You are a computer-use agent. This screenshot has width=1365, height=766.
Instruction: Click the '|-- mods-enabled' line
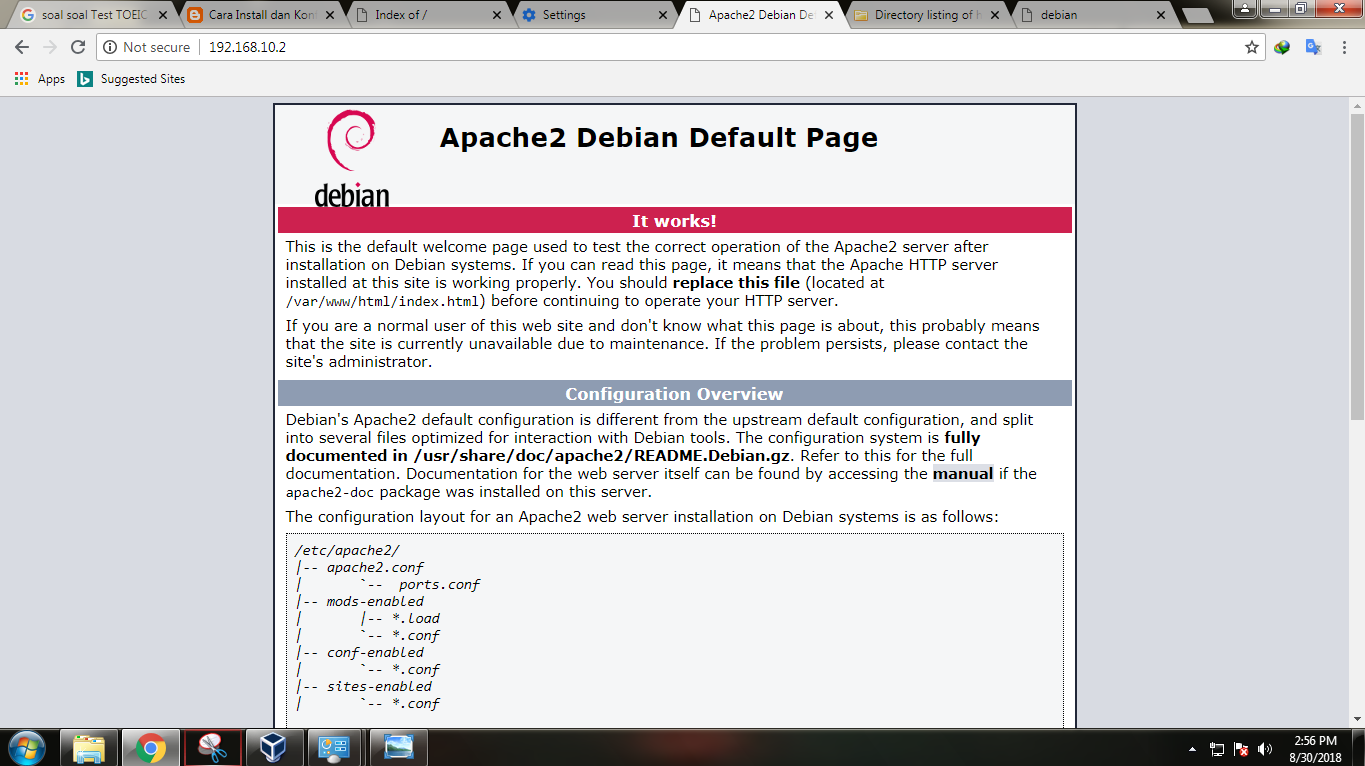coord(360,601)
